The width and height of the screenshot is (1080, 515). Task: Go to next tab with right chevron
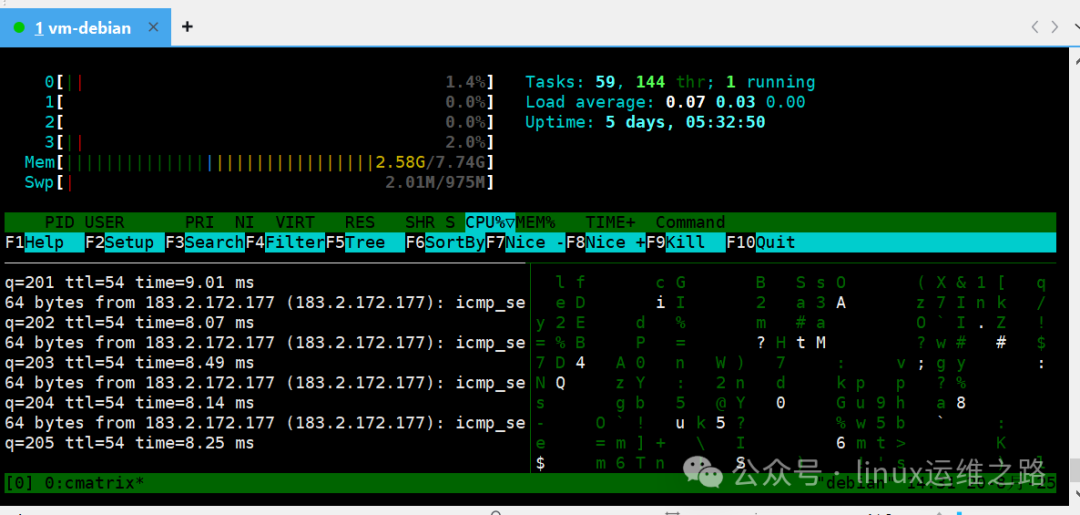coord(1055,27)
